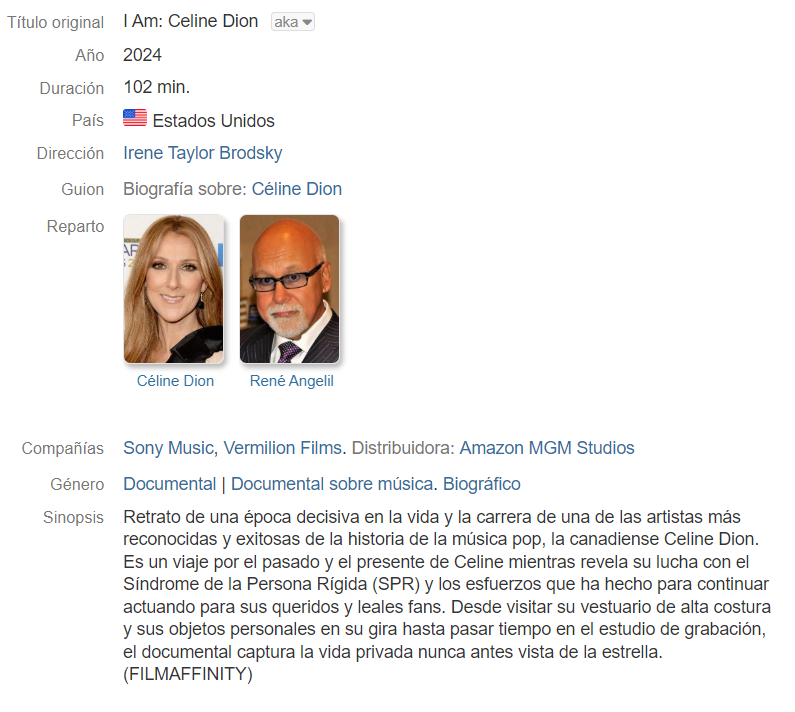
Task: Open the Céline Dion link in Guion row
Action: pyautogui.click(x=297, y=189)
